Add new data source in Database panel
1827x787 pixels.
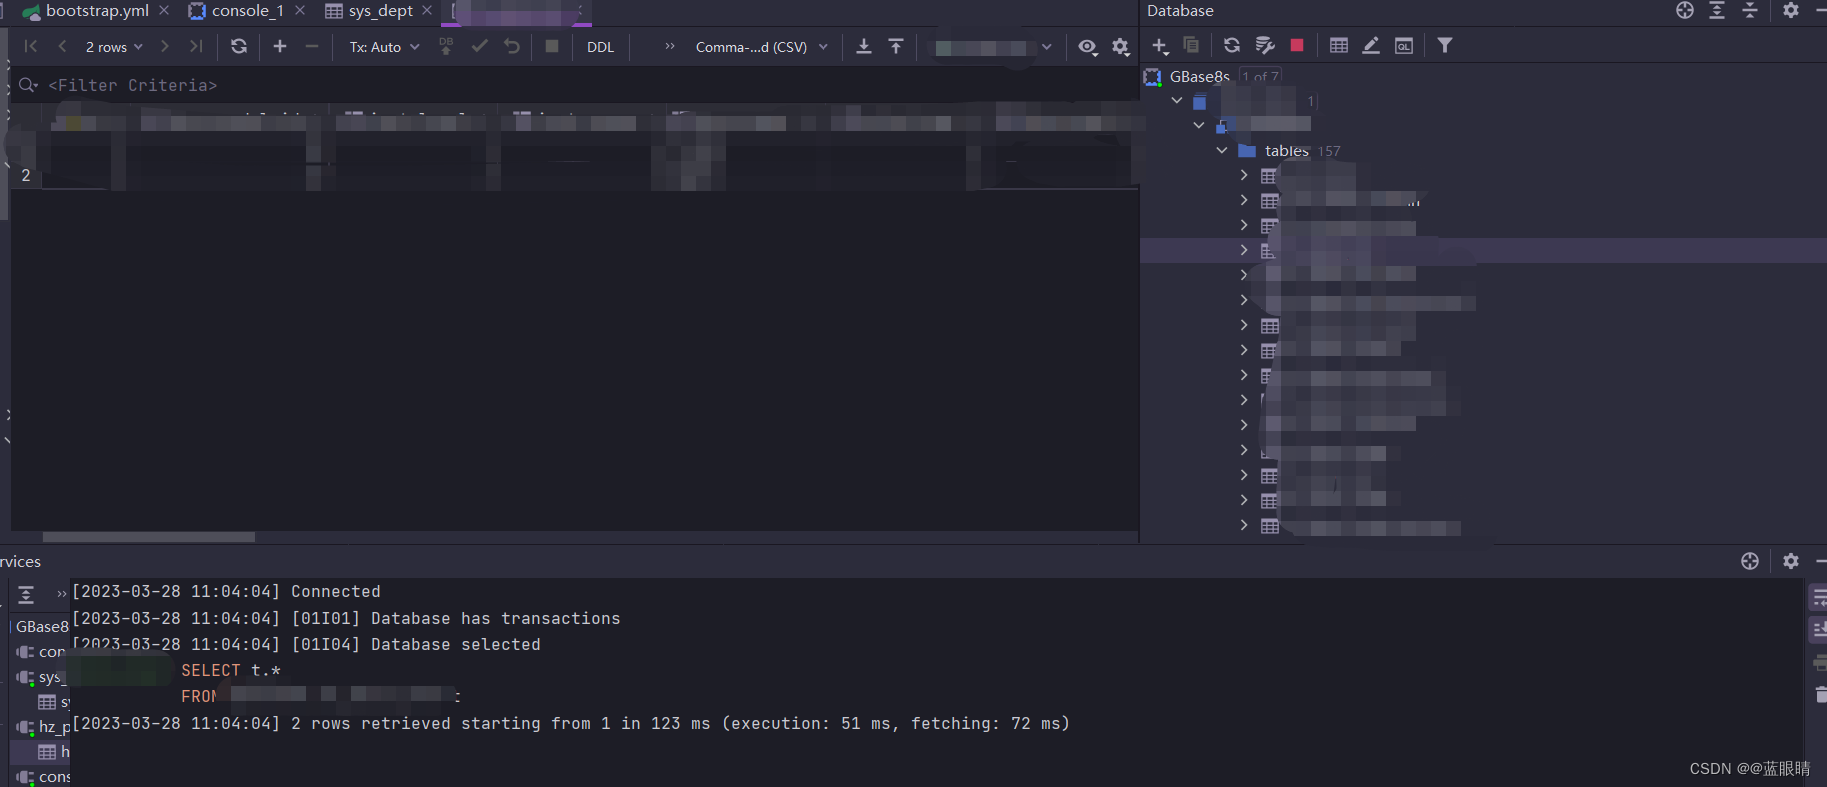1160,46
